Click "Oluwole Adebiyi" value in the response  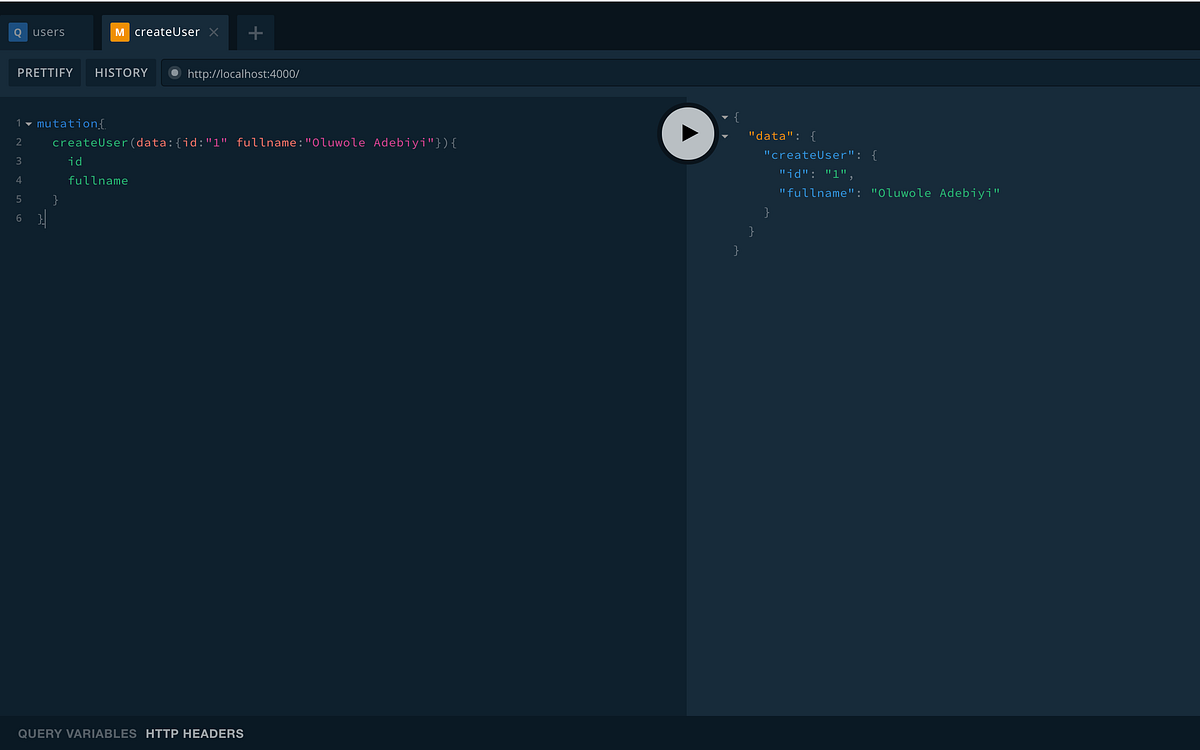click(x=936, y=193)
